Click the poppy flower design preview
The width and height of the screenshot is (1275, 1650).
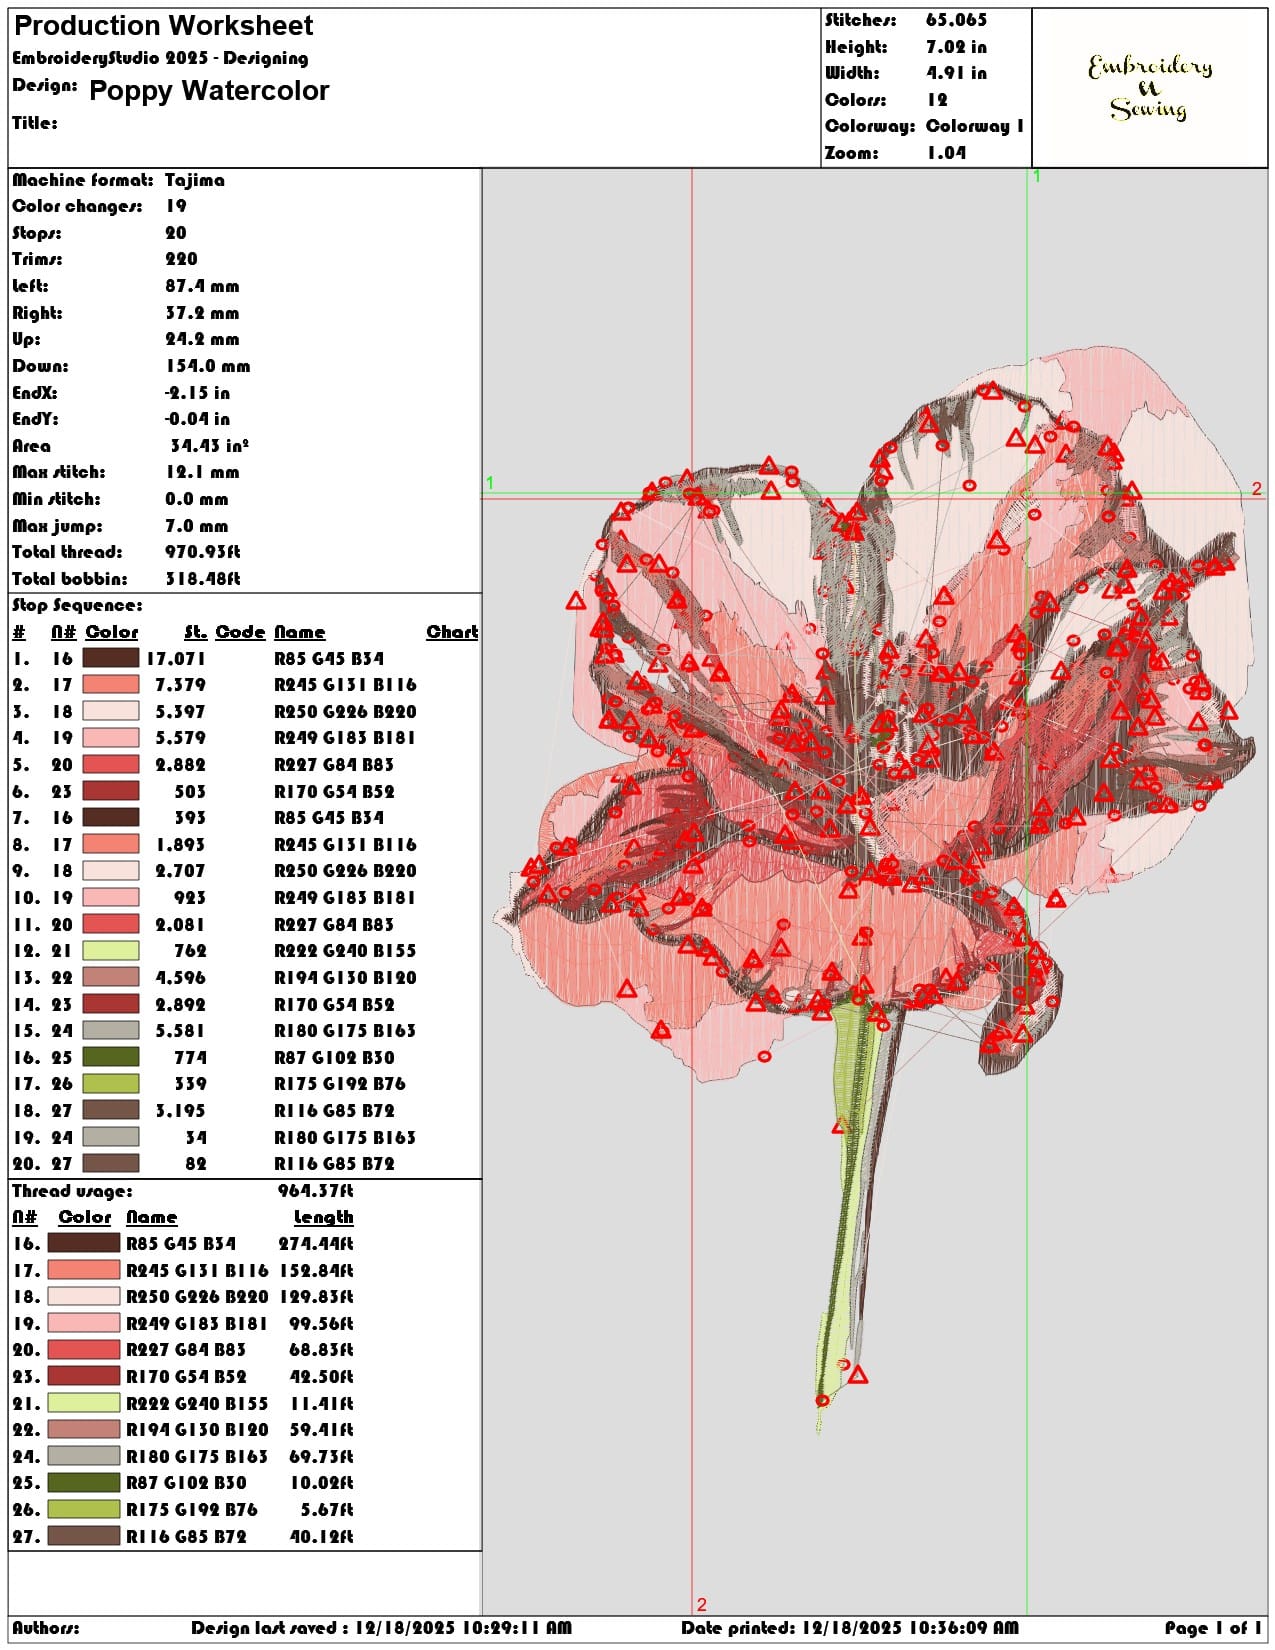(874, 890)
